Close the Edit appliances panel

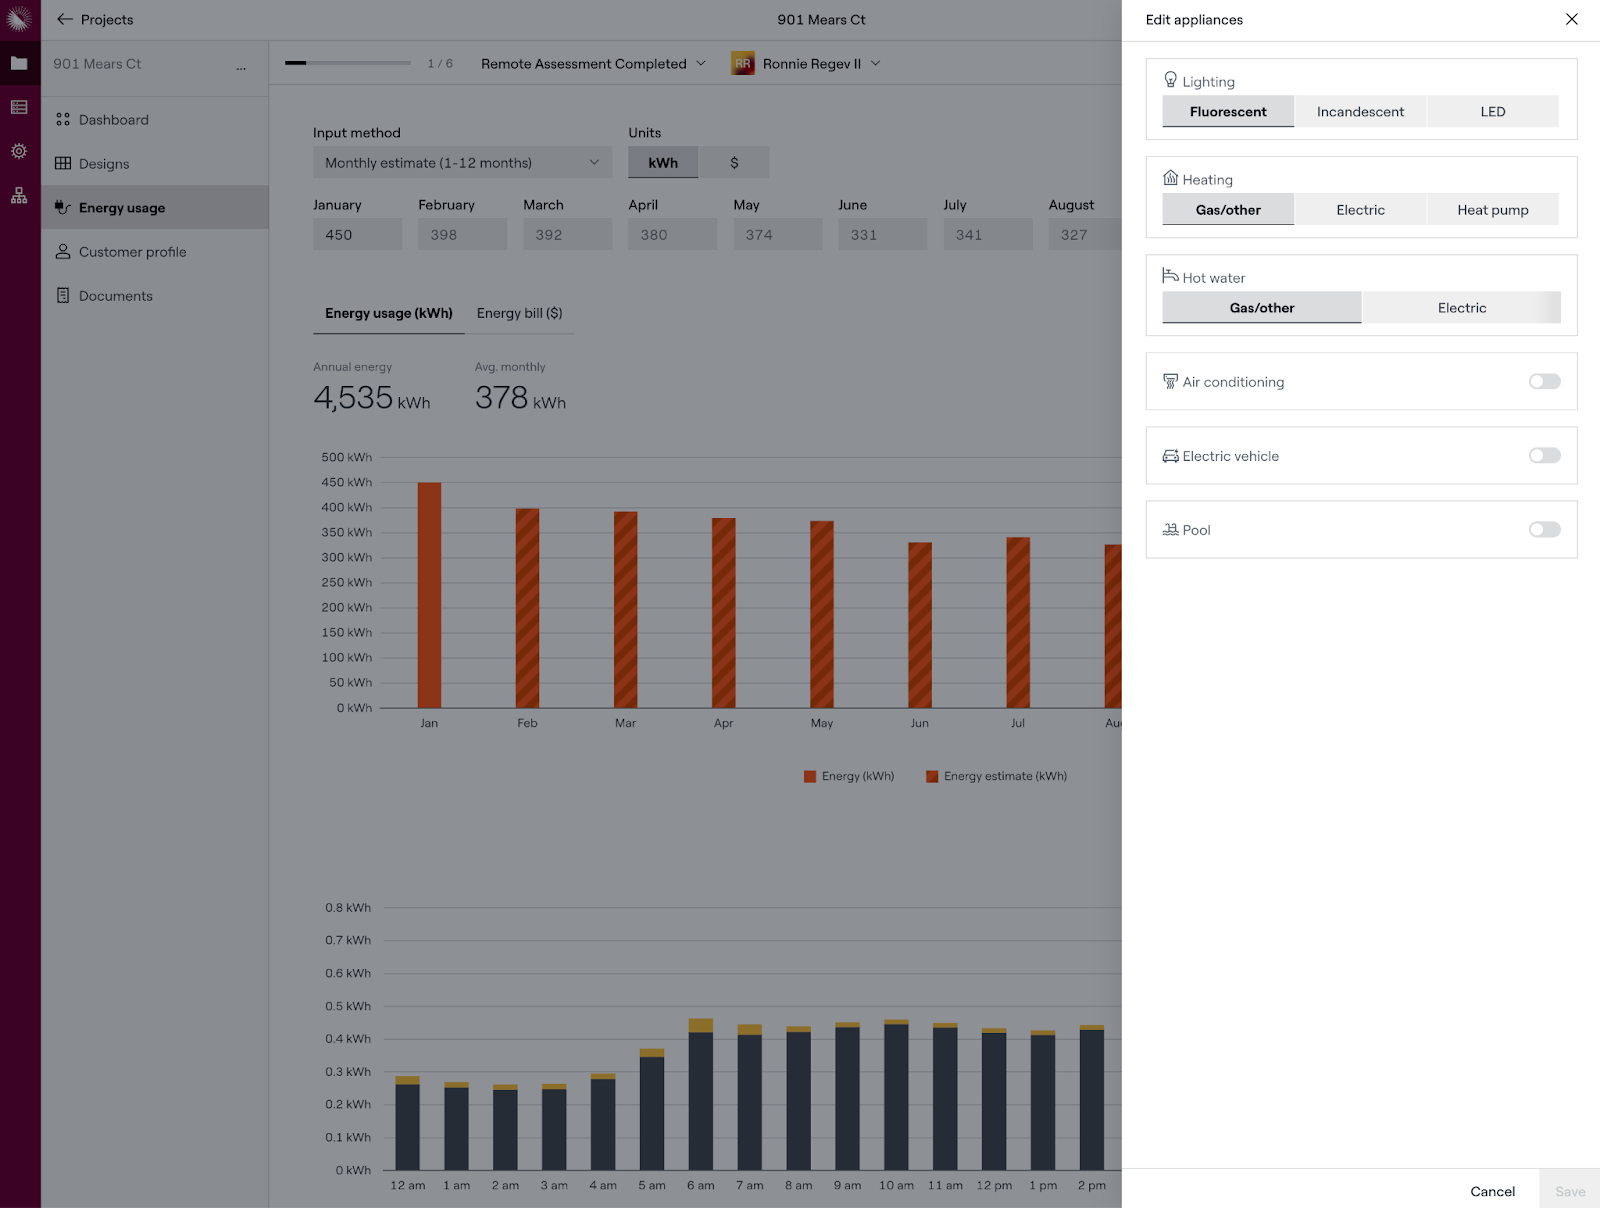coord(1571,19)
